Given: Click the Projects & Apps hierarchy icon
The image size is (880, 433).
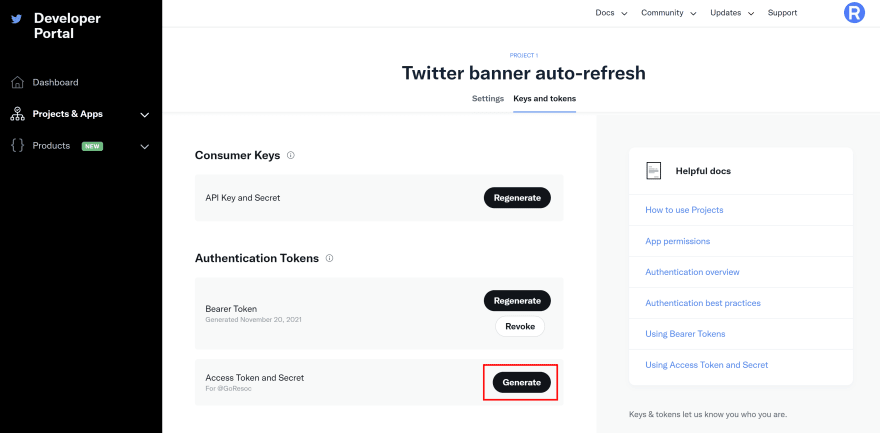Looking at the screenshot, I should coord(17,114).
